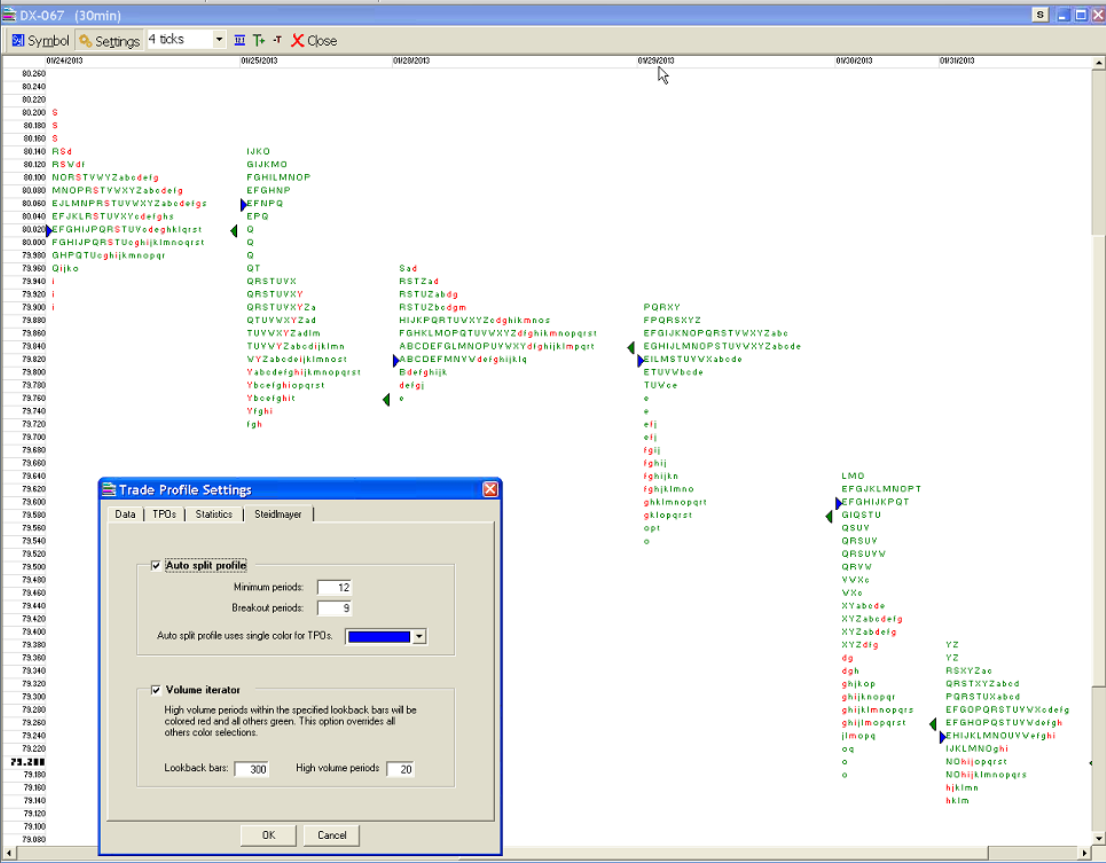Click the 80.260 price label
Viewport: 1106px width, 863px height.
[34, 73]
